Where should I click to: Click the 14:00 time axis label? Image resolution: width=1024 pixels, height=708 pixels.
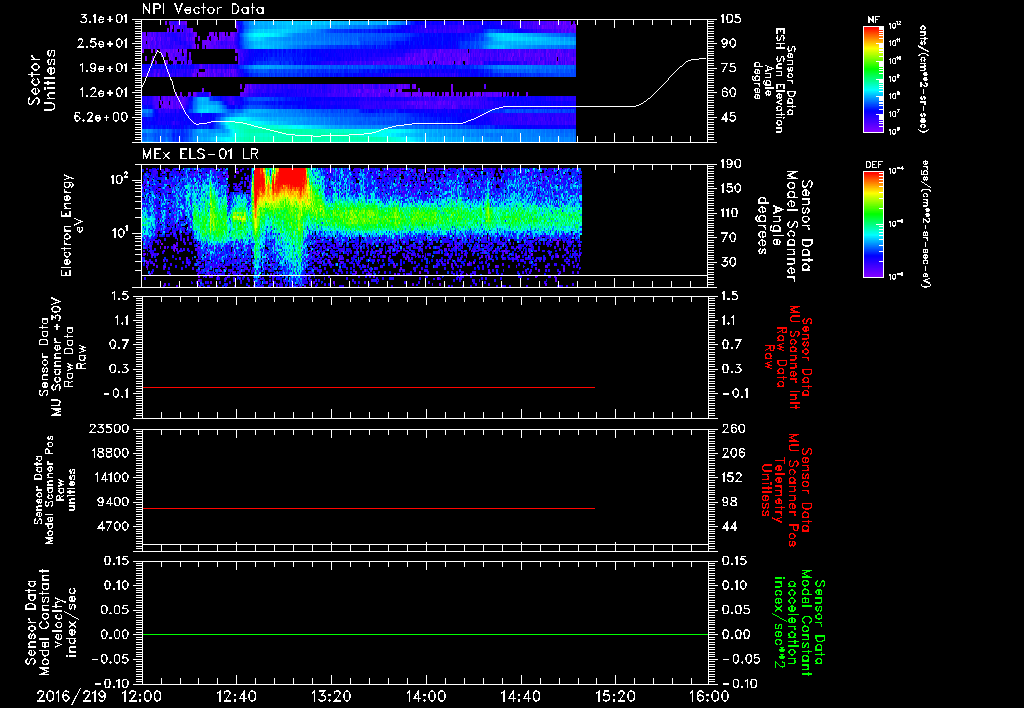(425, 696)
